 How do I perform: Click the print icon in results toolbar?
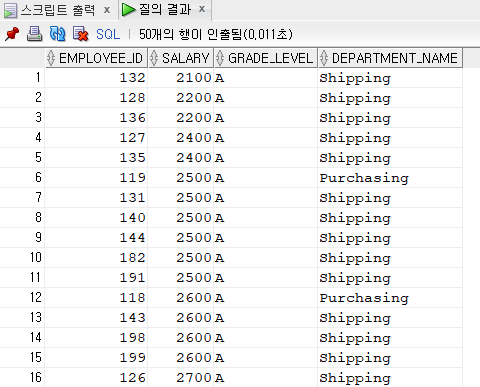coord(34,34)
